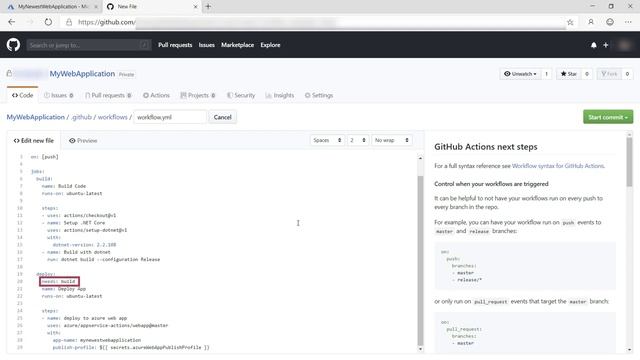Click the 'on: [push]' code line
This screenshot has height=360, width=640.
(44, 157)
